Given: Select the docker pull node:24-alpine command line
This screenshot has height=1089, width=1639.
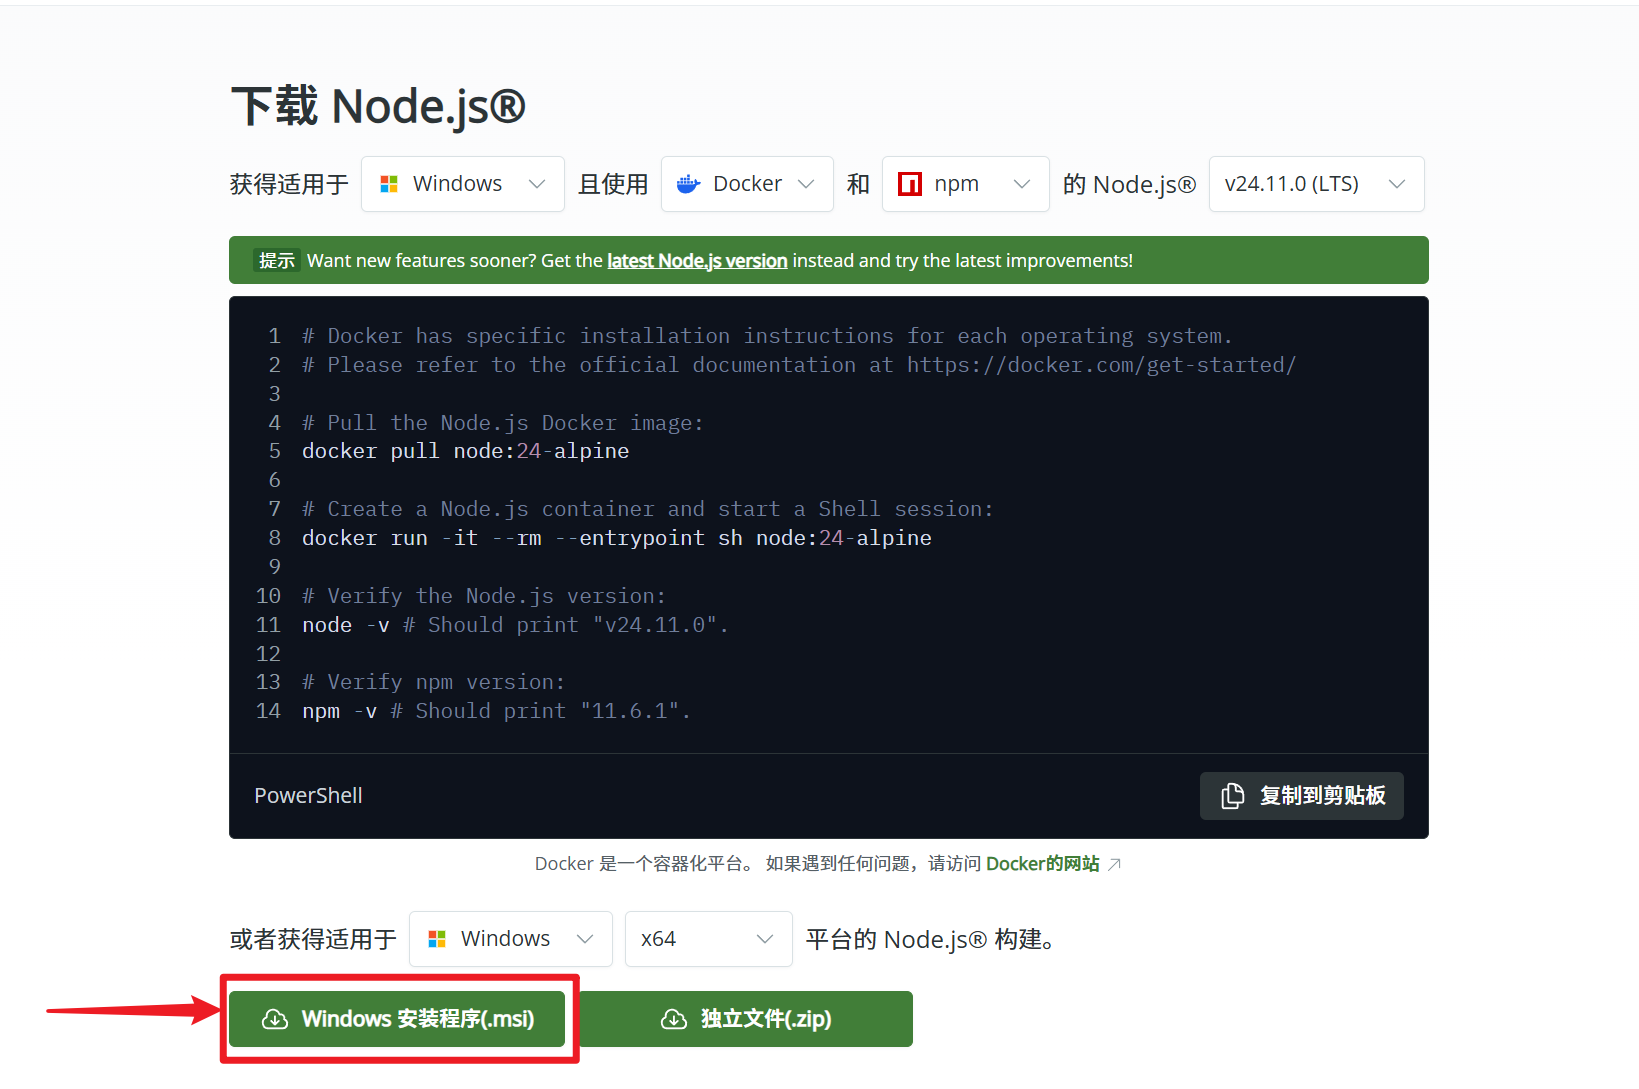Looking at the screenshot, I should tap(465, 451).
